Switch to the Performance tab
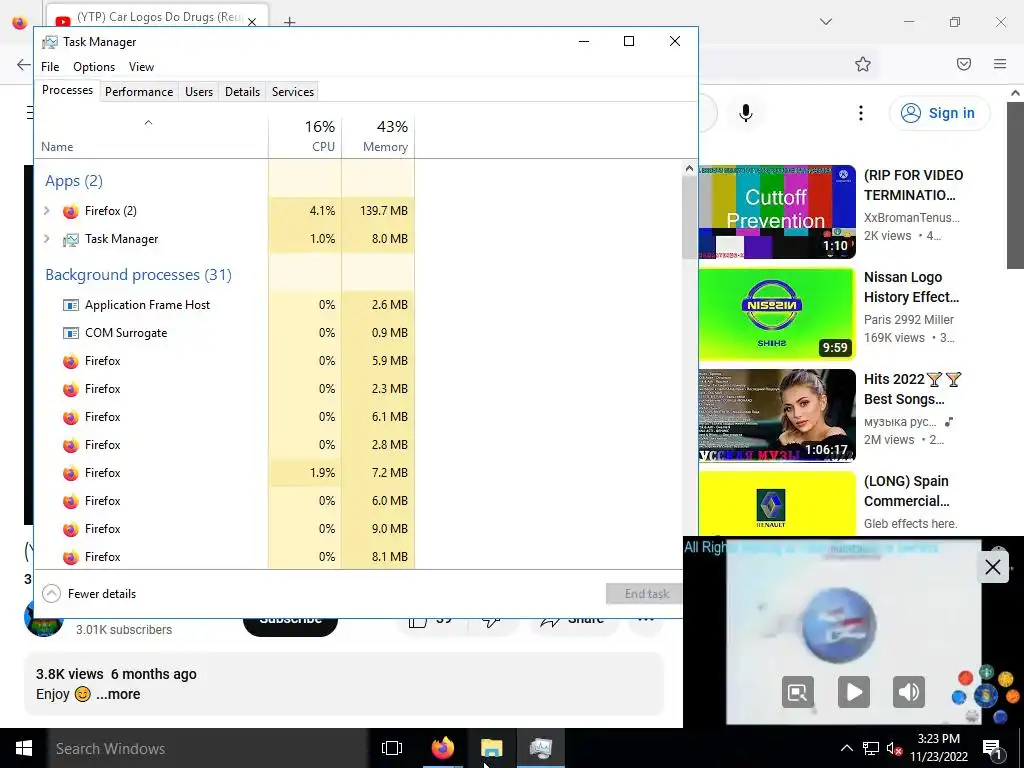Screen dimensions: 1024x768 click(139, 92)
